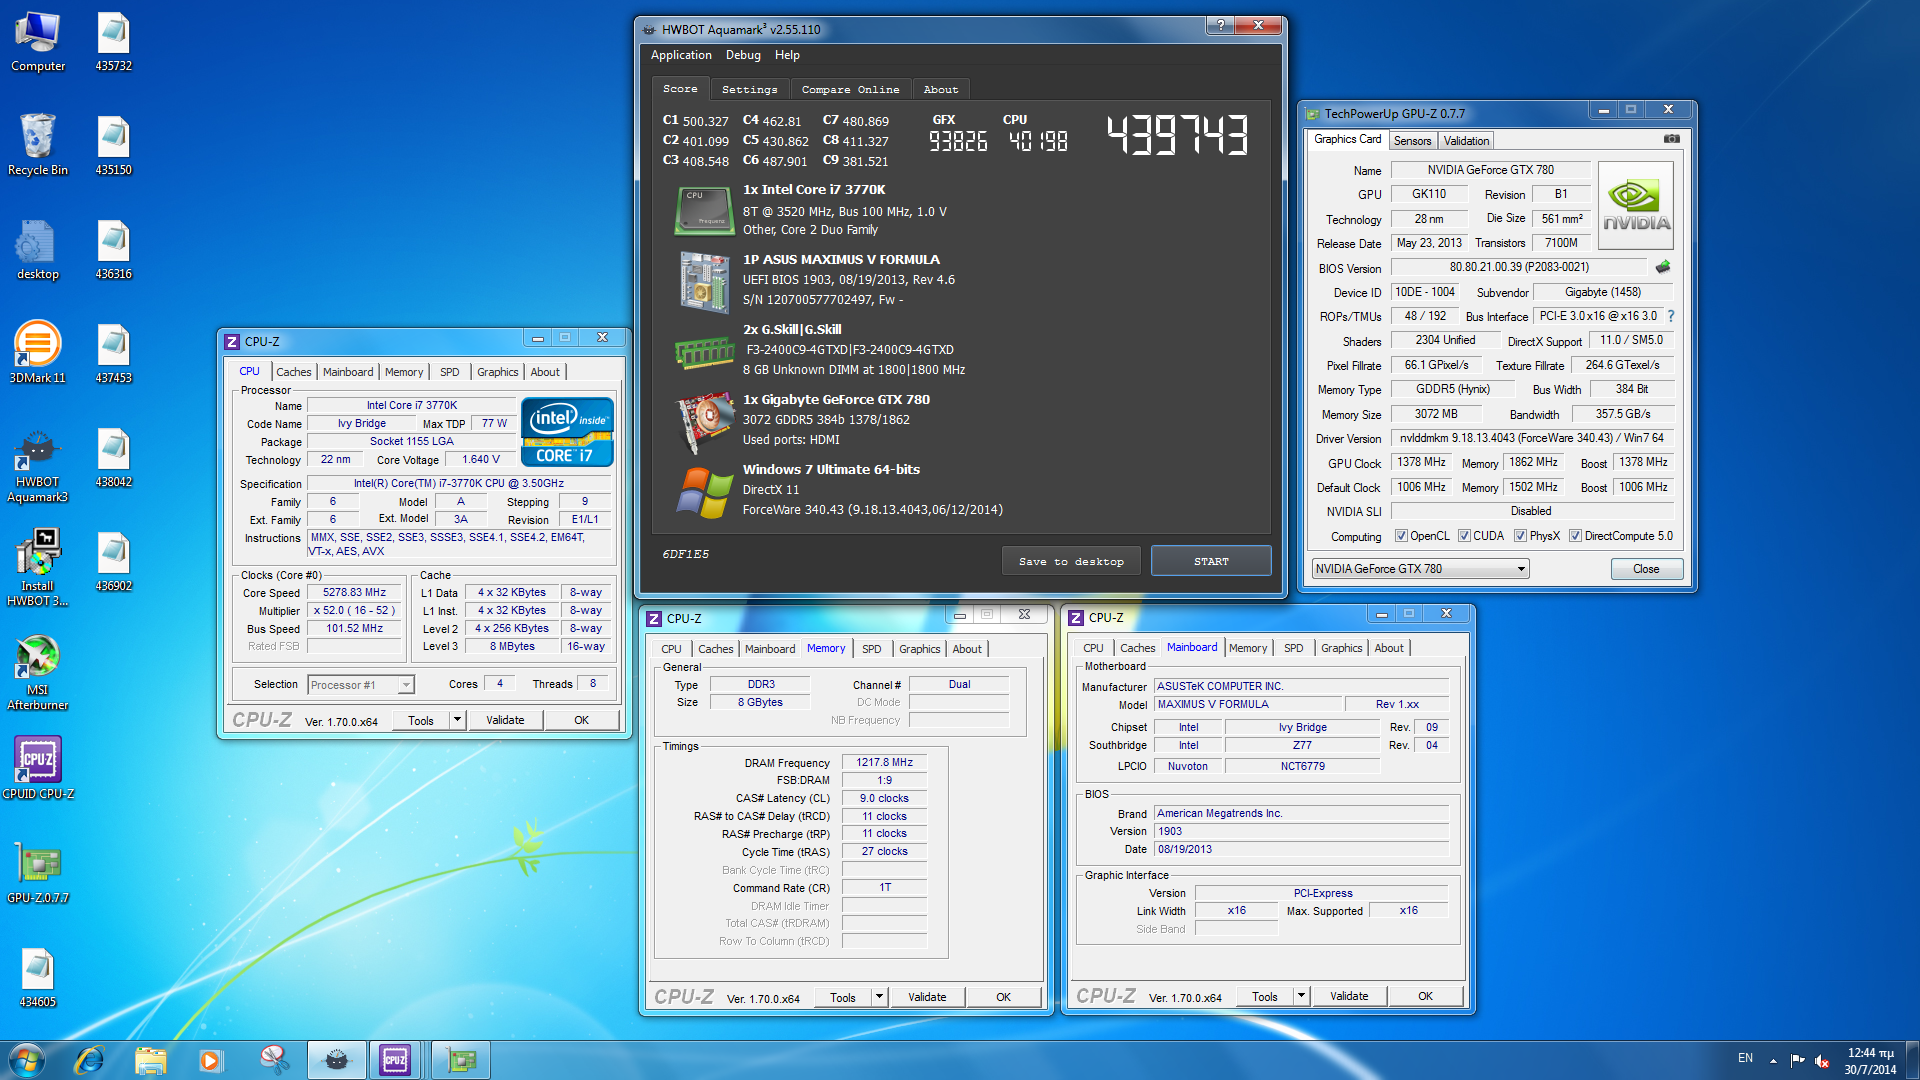Open Caches tab in CPU-Z CPU window
This screenshot has width=1920, height=1080.
(x=293, y=372)
